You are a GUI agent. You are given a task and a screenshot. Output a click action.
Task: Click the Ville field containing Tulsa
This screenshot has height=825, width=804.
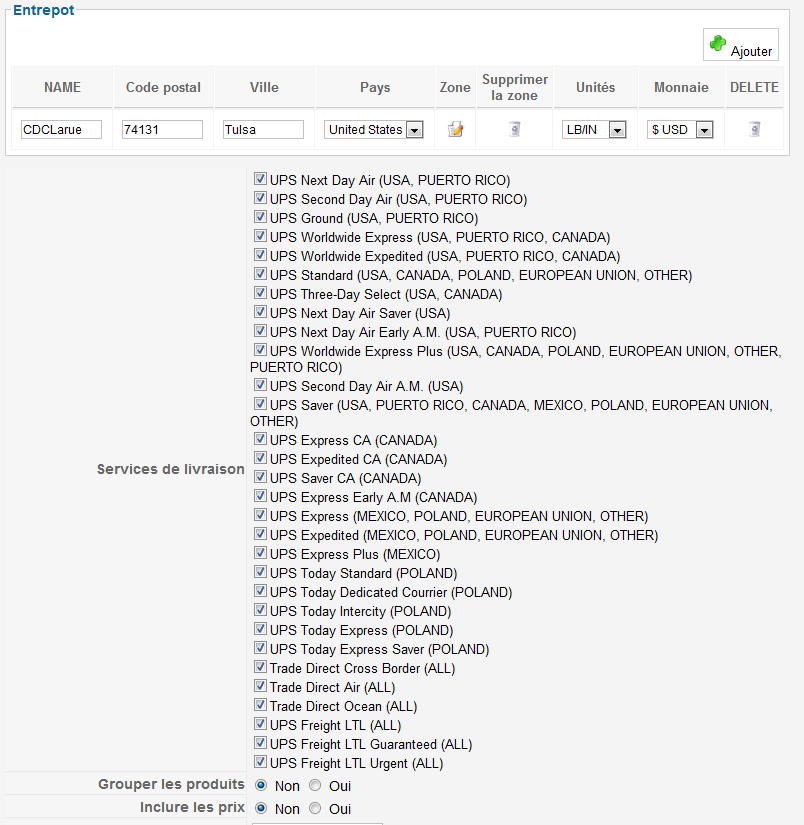coord(263,129)
